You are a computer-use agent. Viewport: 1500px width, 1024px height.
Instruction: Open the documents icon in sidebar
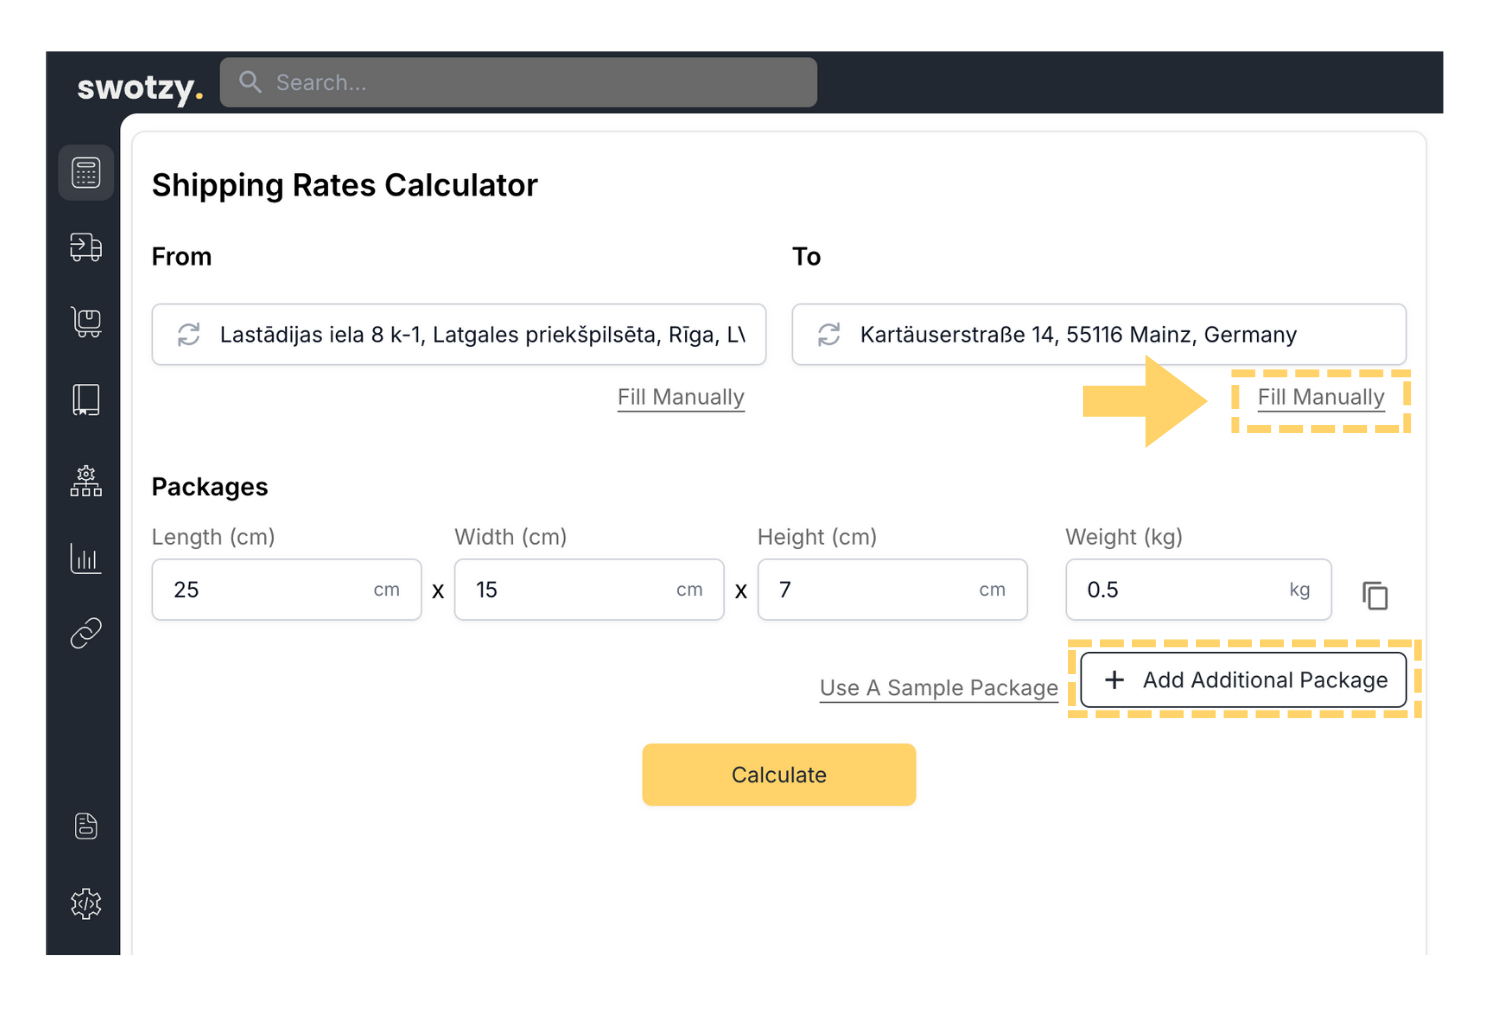[x=86, y=826]
